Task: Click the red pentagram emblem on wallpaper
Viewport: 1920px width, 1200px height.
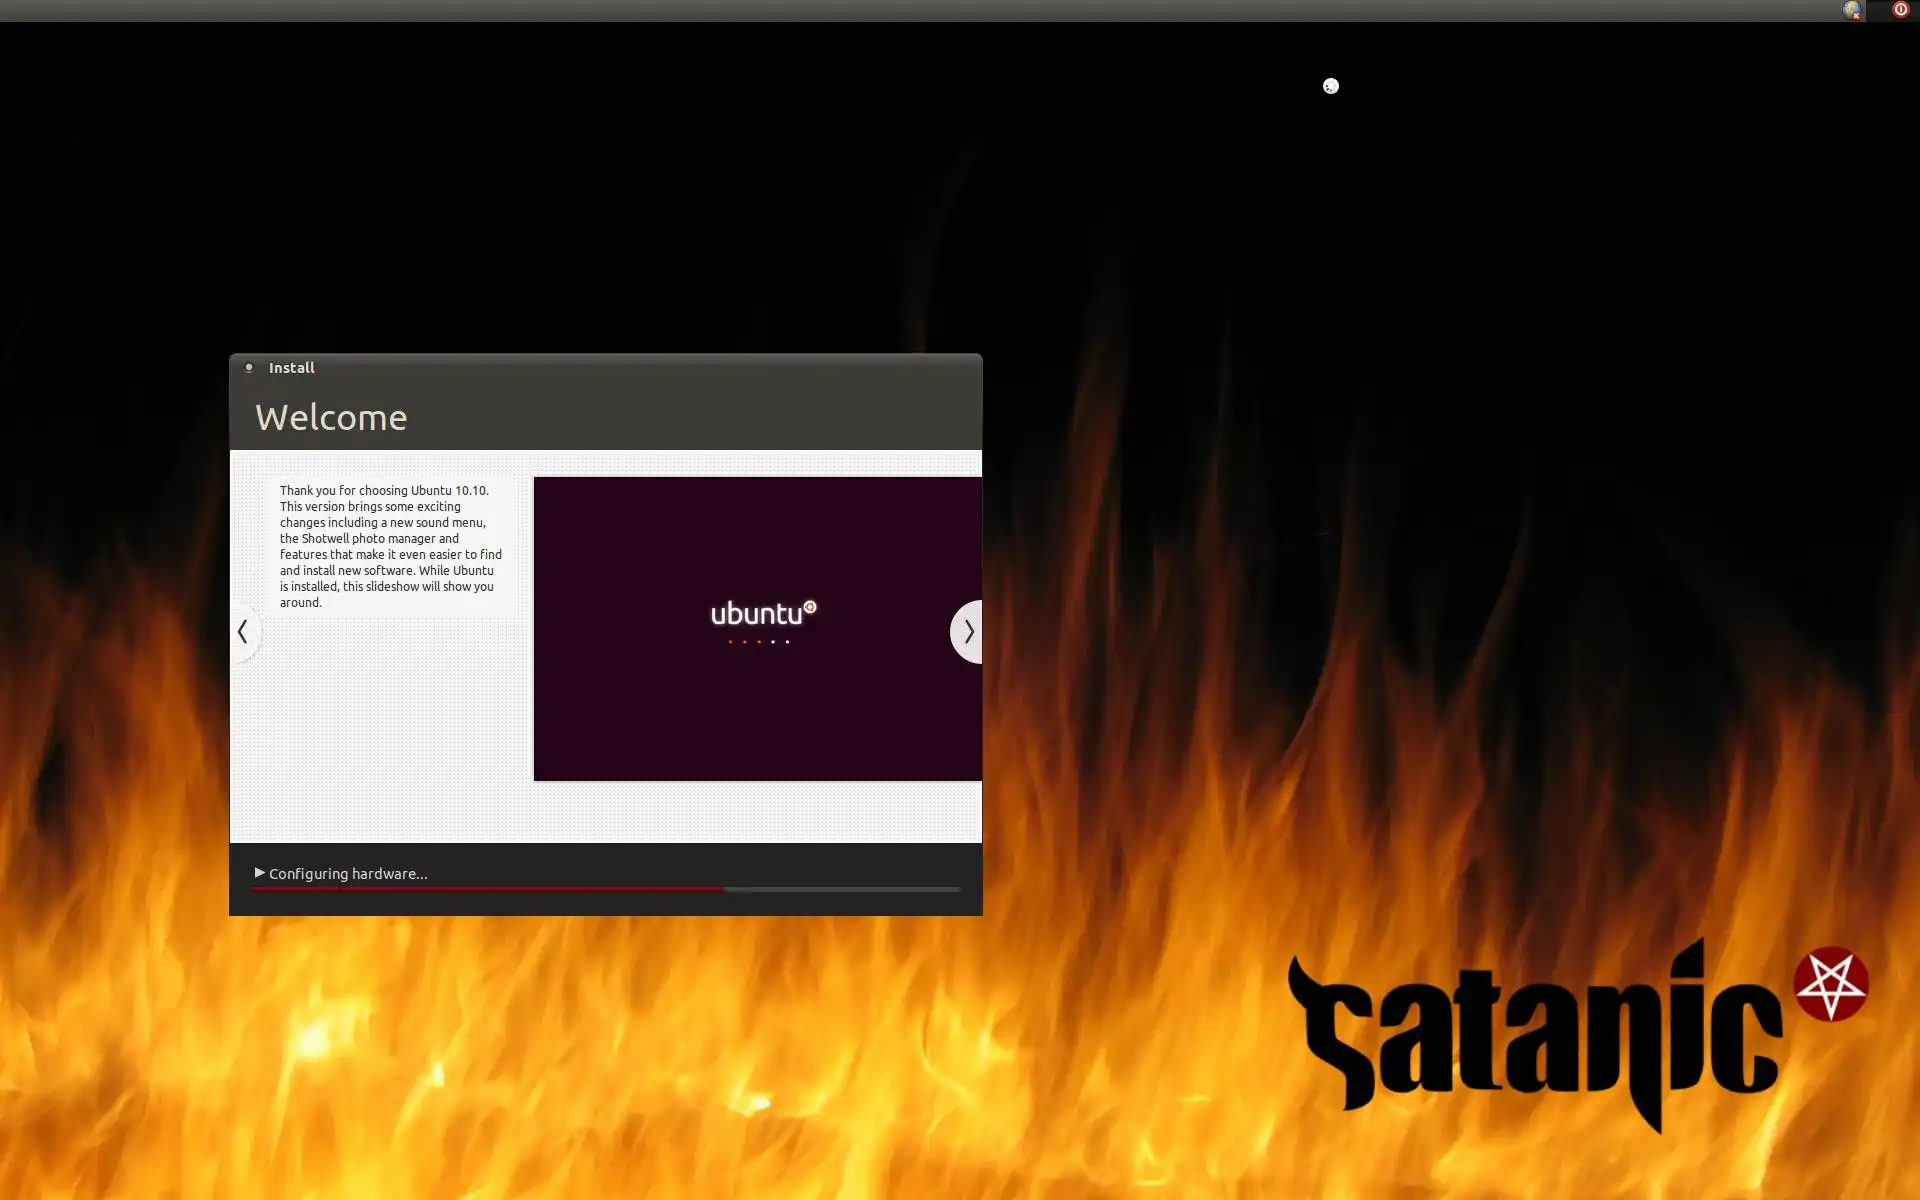Action: [x=1831, y=984]
